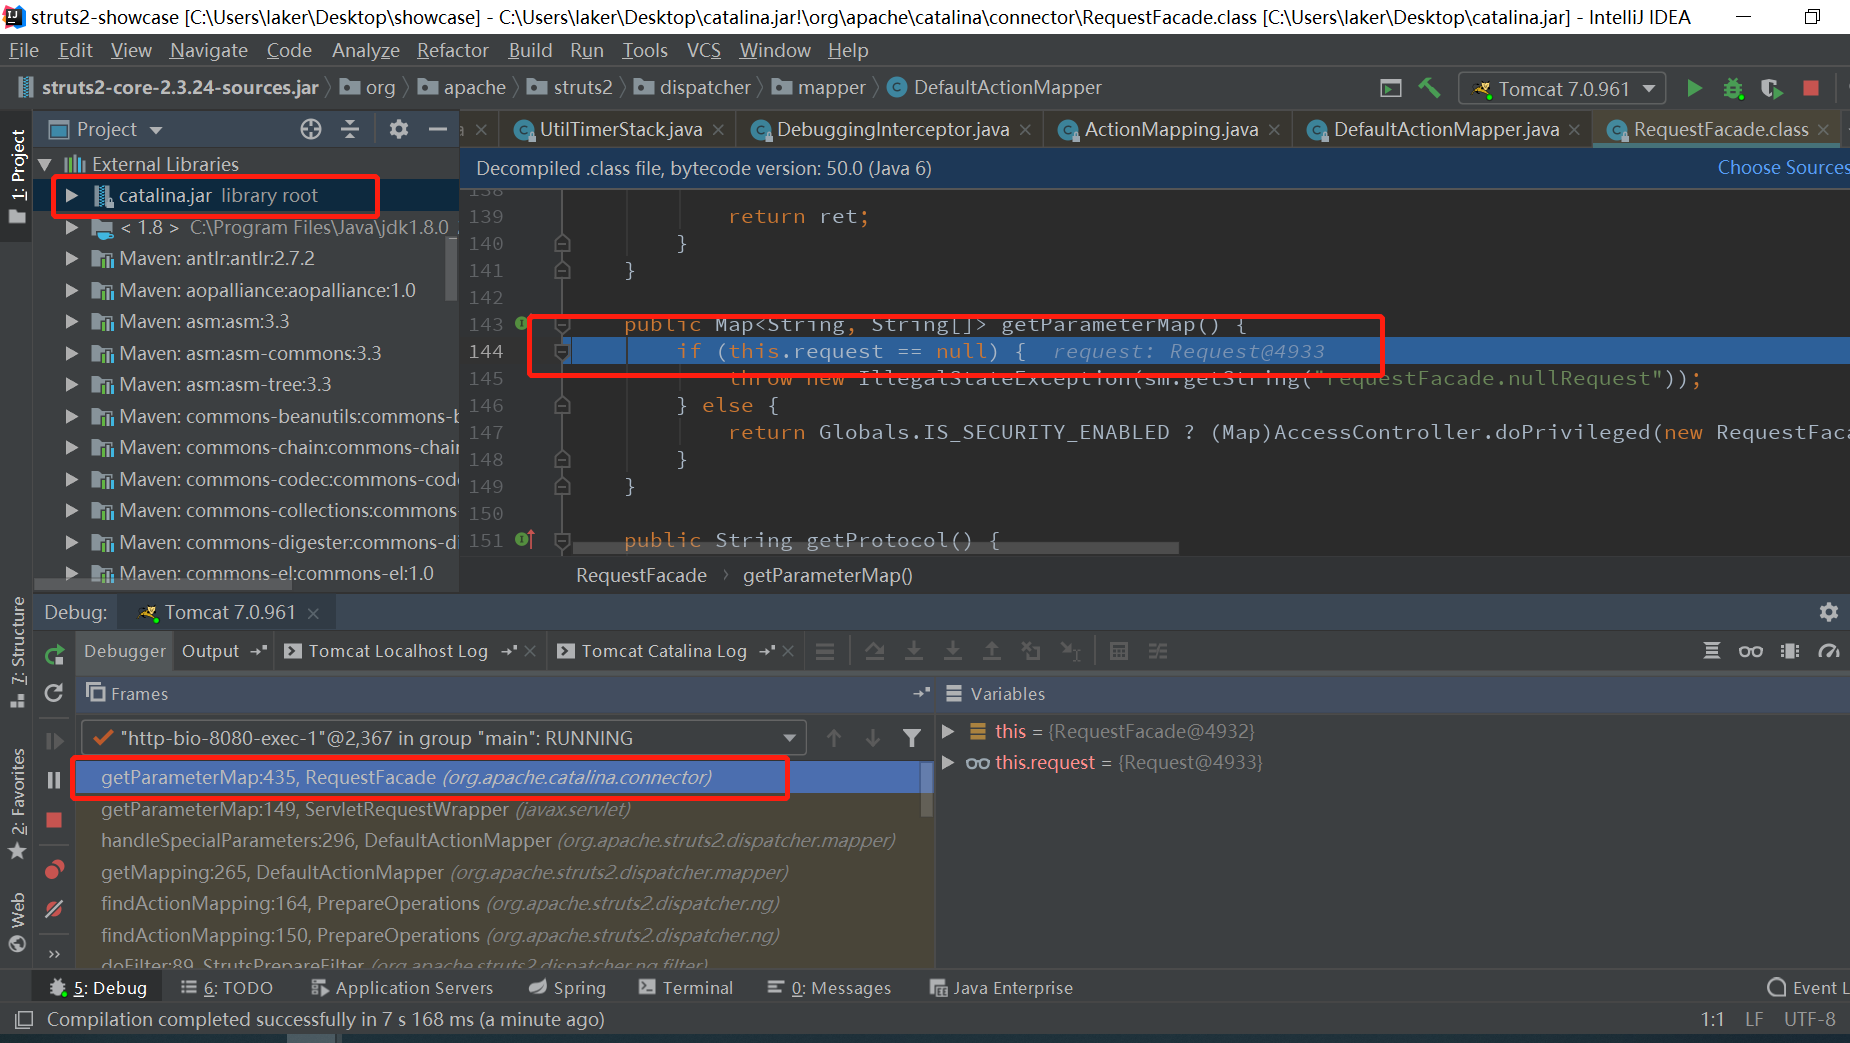Screen dimensions: 1850x1043
Task: Open the Refactor menu
Action: point(452,50)
